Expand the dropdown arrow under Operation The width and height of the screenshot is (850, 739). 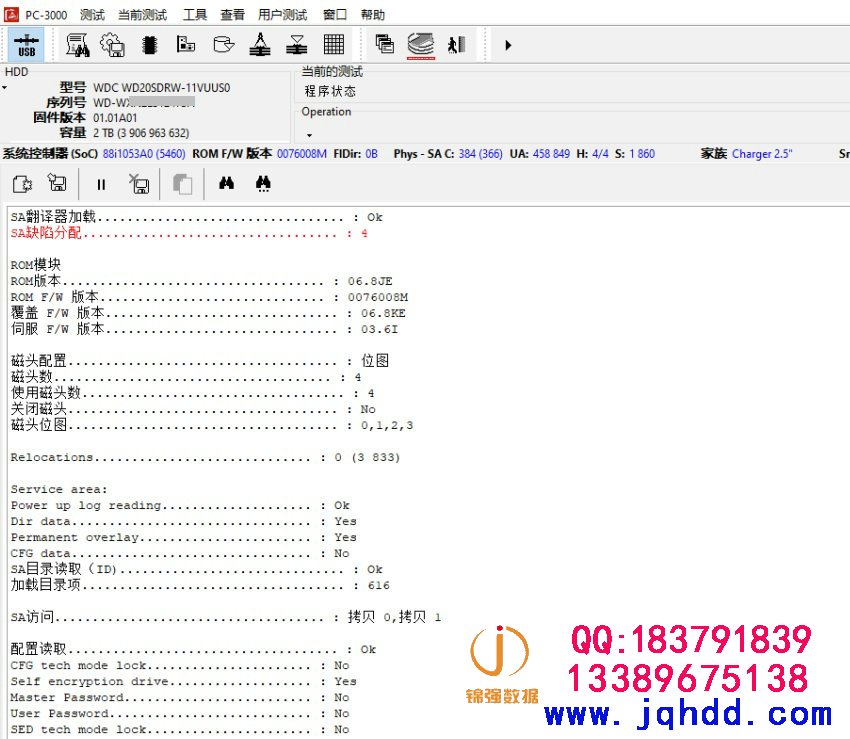click(x=310, y=135)
